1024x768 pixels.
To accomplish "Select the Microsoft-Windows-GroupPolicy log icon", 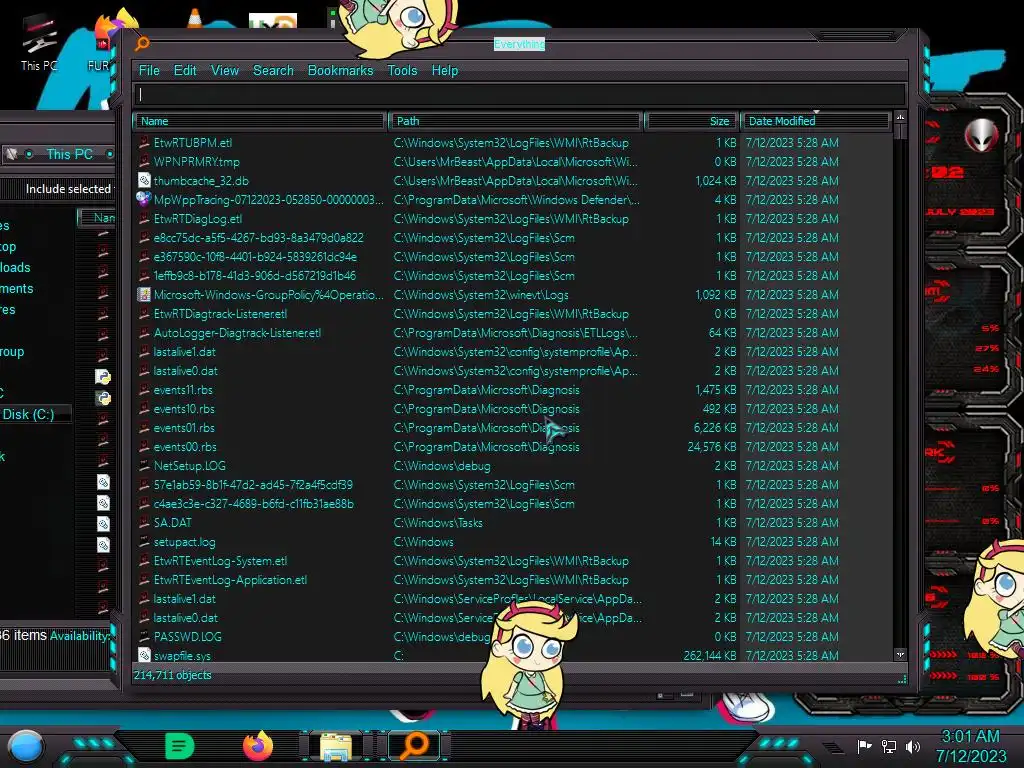I will click(x=144, y=295).
